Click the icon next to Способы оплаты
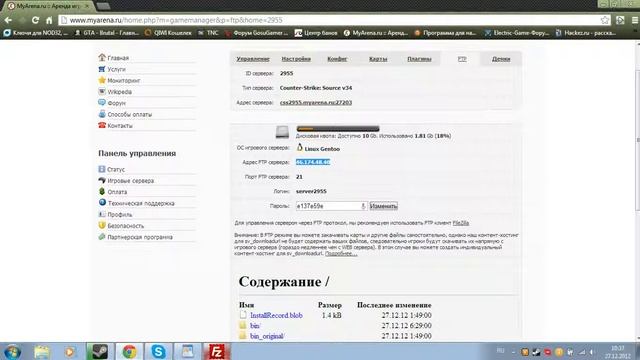This screenshot has height=360, width=640. (102, 114)
